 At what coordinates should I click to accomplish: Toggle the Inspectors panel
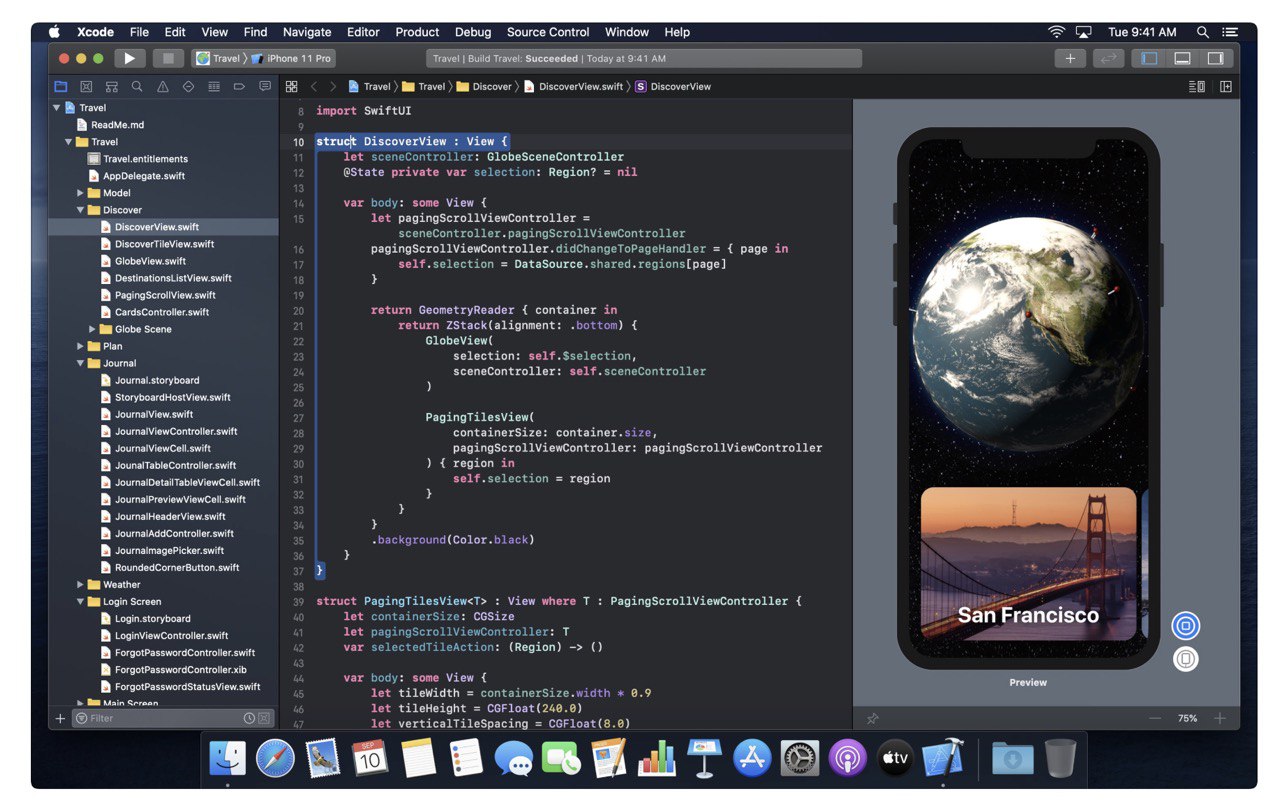coord(1215,59)
